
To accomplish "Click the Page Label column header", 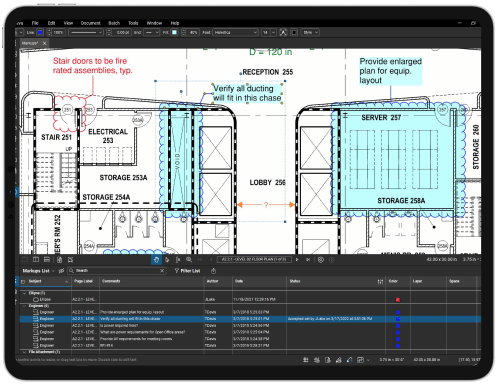I will click(x=86, y=281).
